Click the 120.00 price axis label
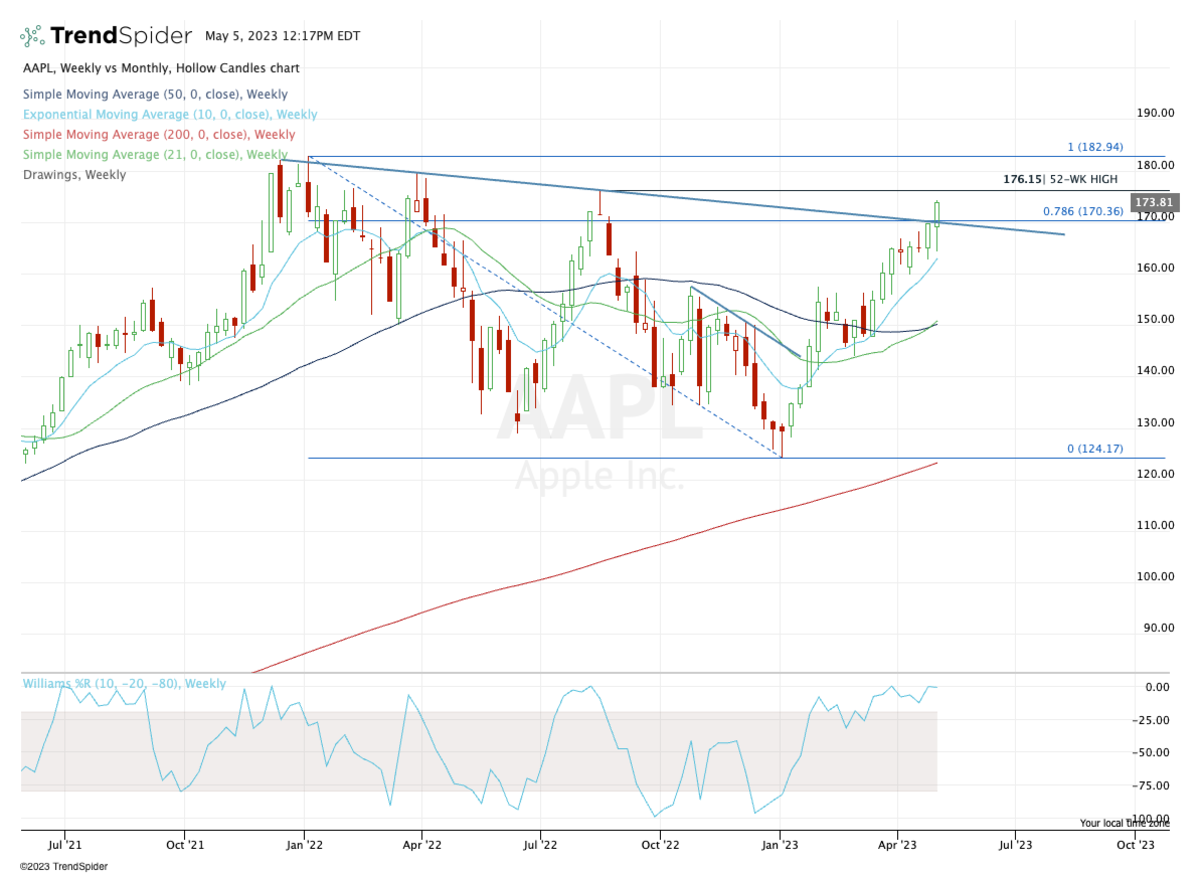The image size is (1200, 876). [x=1154, y=474]
